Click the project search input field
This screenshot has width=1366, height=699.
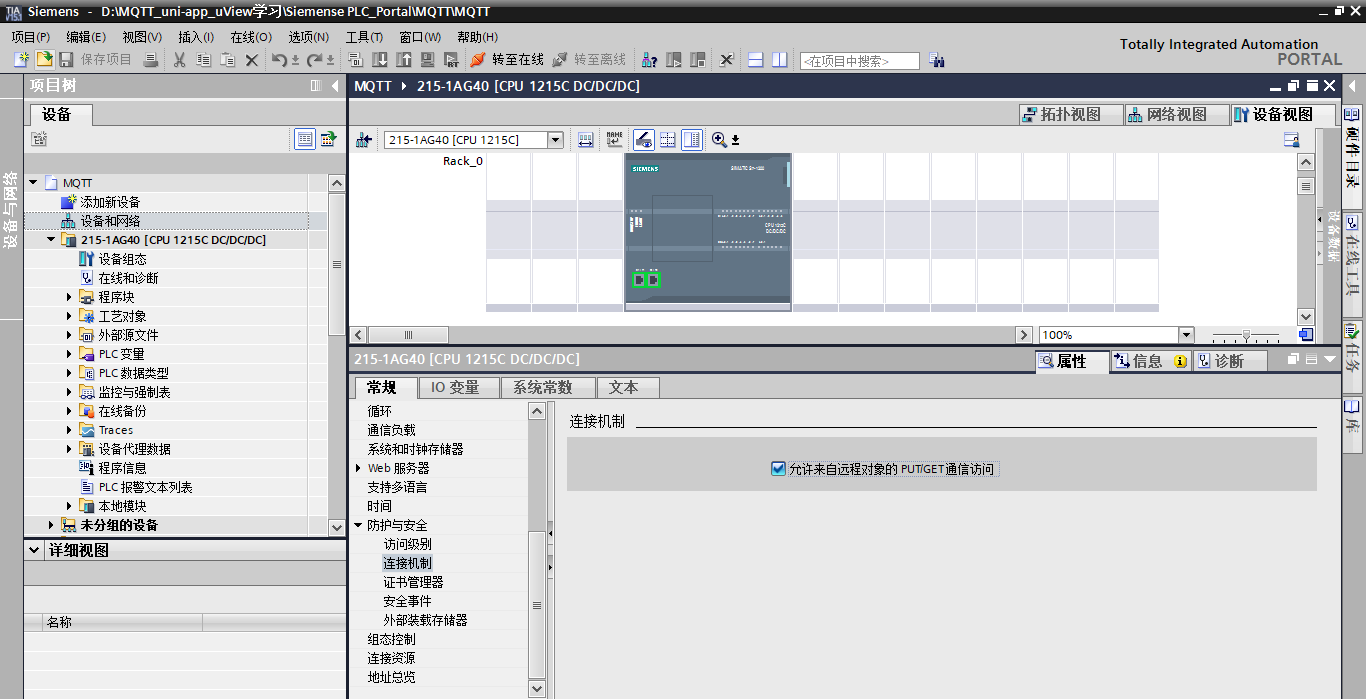click(x=859, y=61)
